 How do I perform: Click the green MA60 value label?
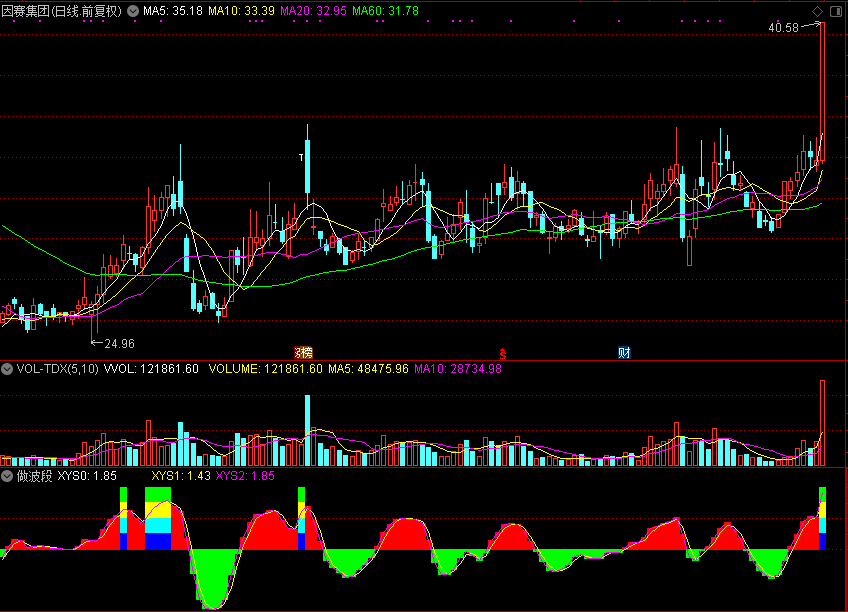pyautogui.click(x=385, y=11)
